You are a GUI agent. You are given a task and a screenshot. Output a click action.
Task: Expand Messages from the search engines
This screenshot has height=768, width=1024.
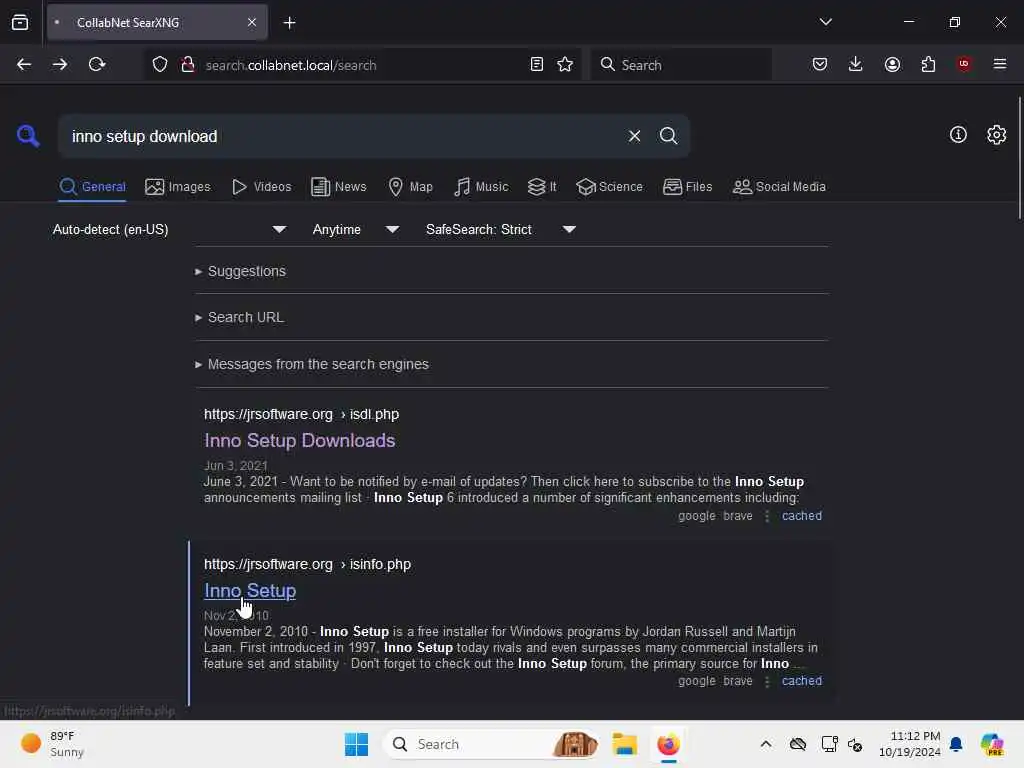click(312, 364)
